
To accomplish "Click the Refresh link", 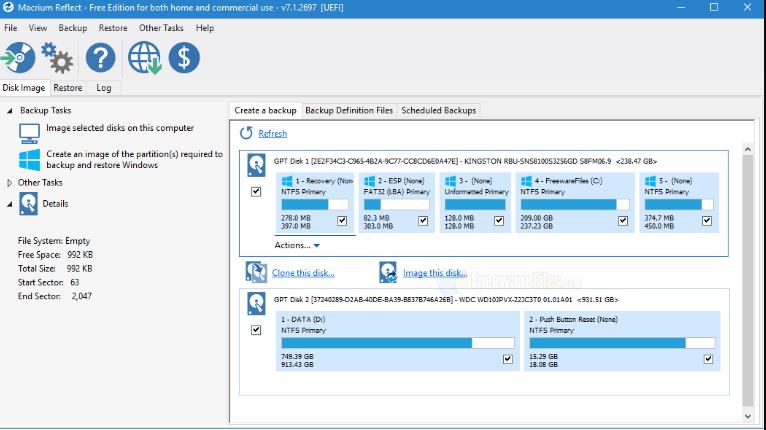I will click(x=273, y=133).
